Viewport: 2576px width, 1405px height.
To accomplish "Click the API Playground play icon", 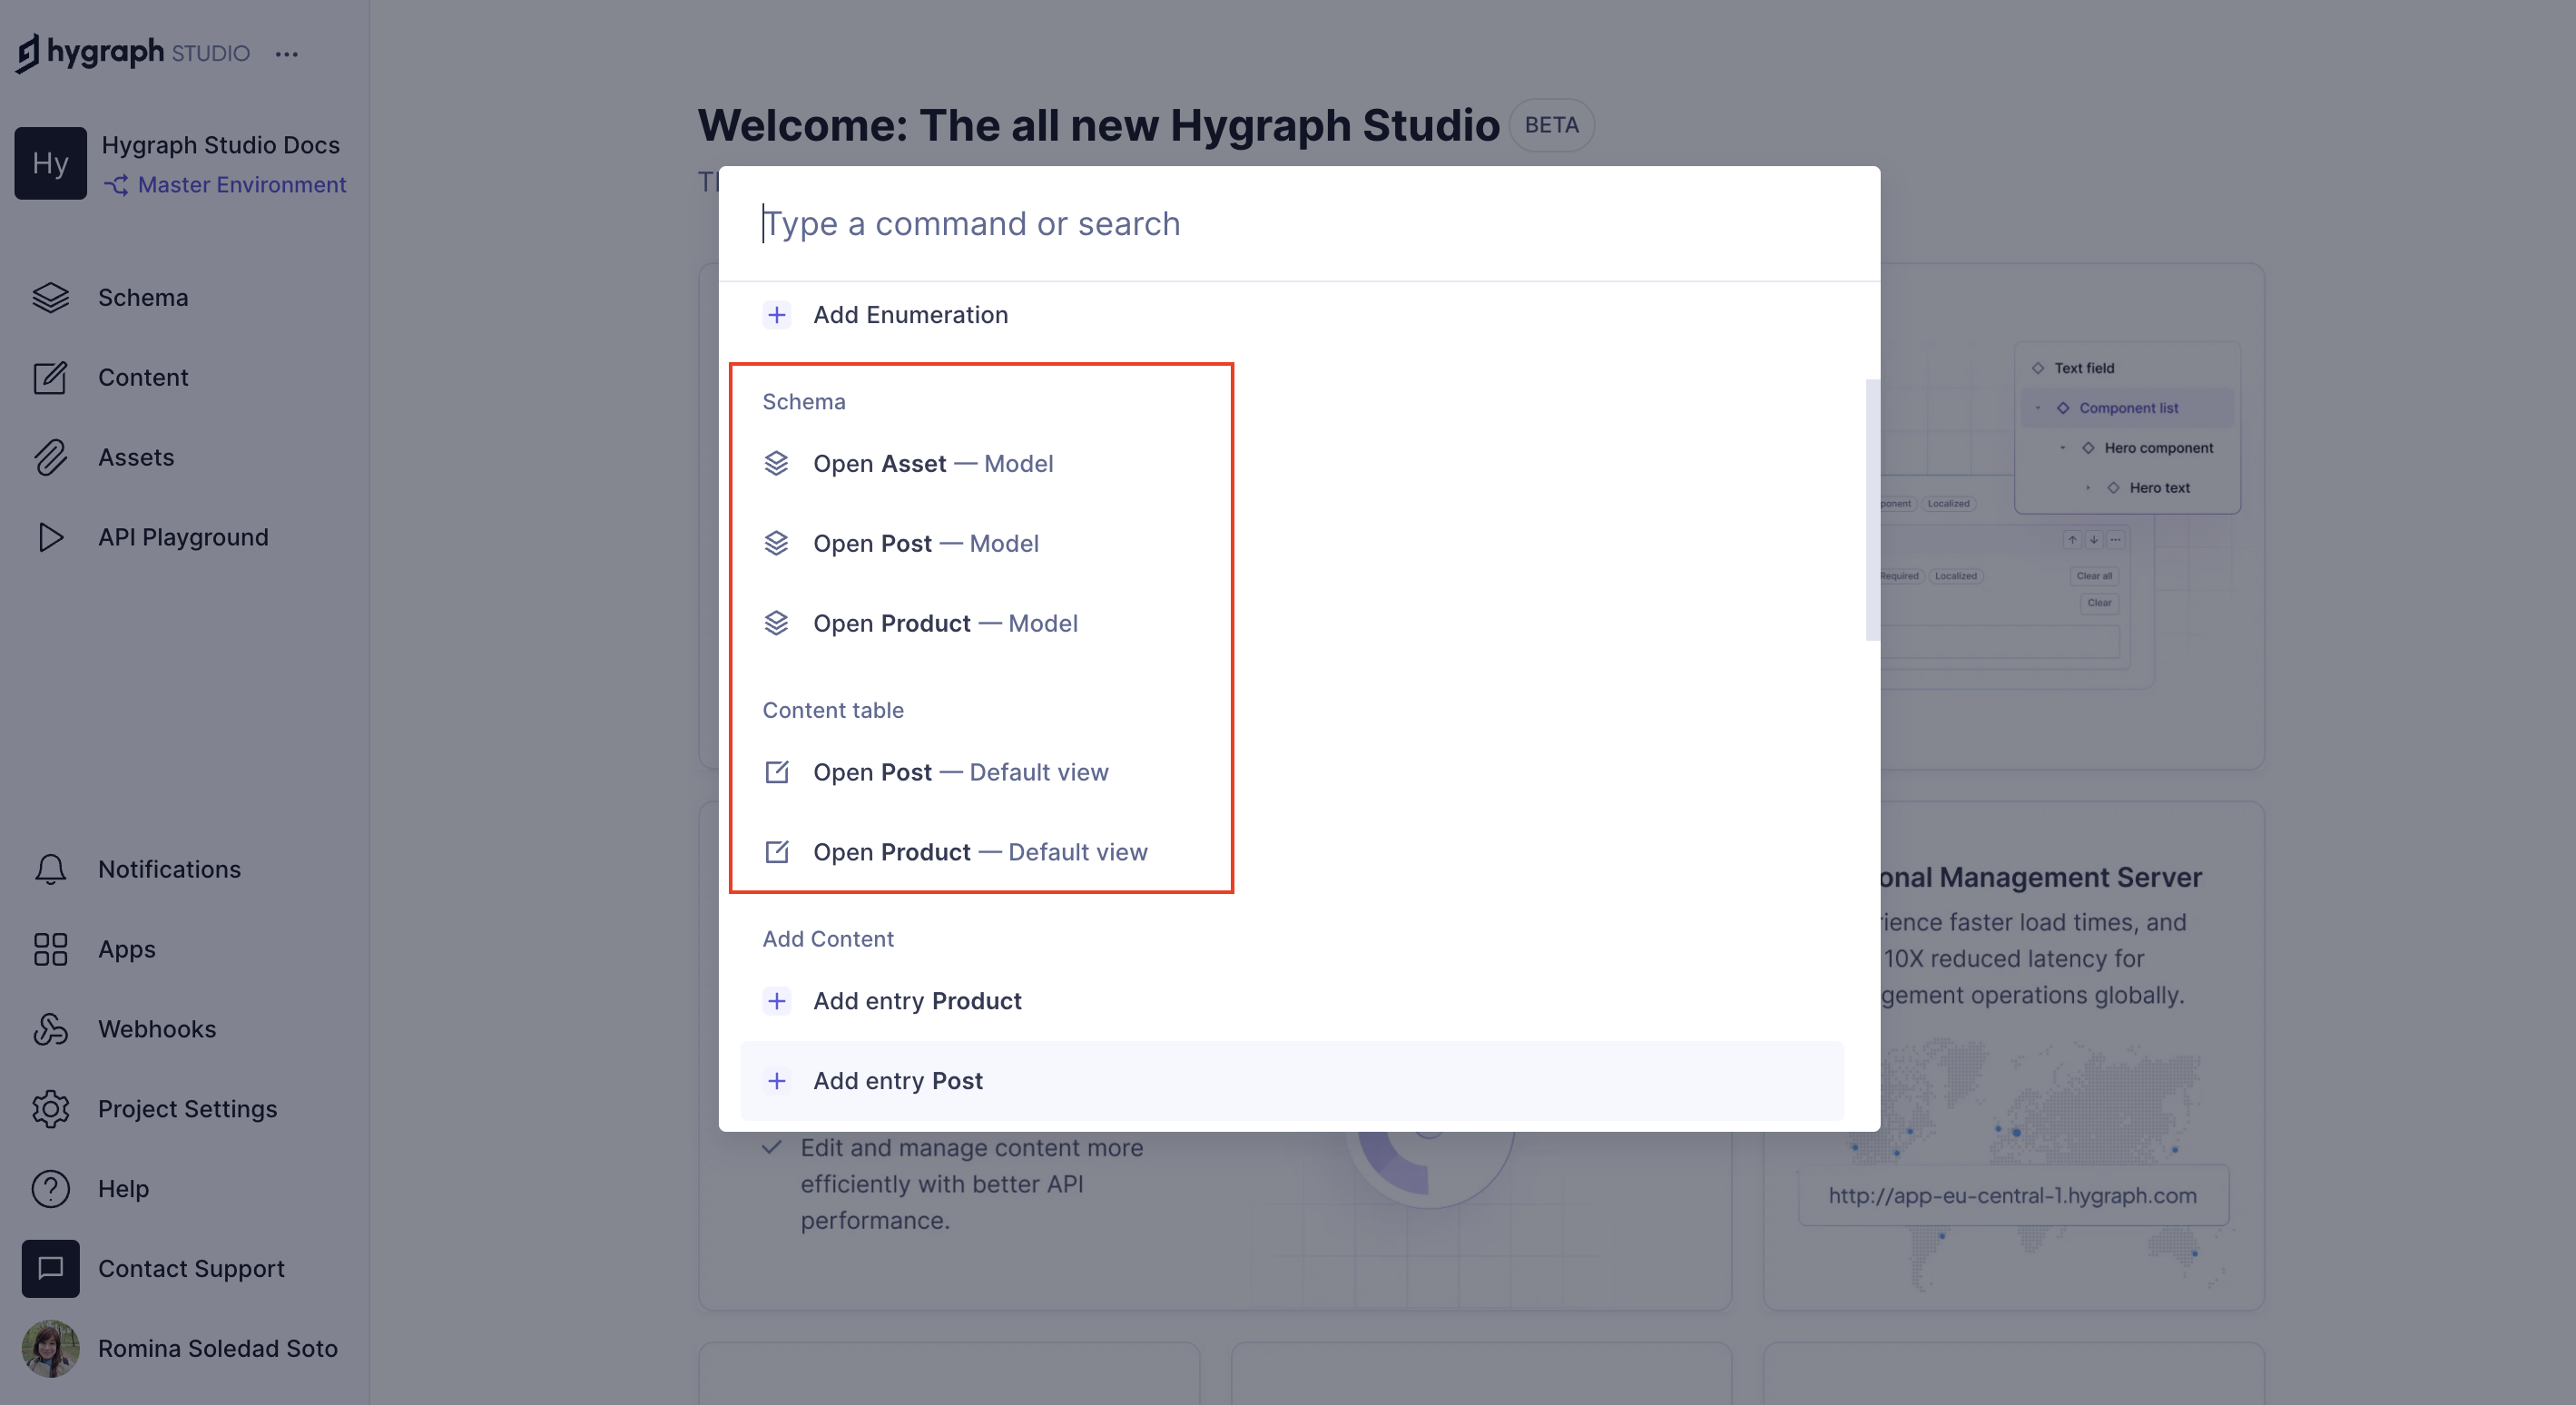I will [50, 537].
